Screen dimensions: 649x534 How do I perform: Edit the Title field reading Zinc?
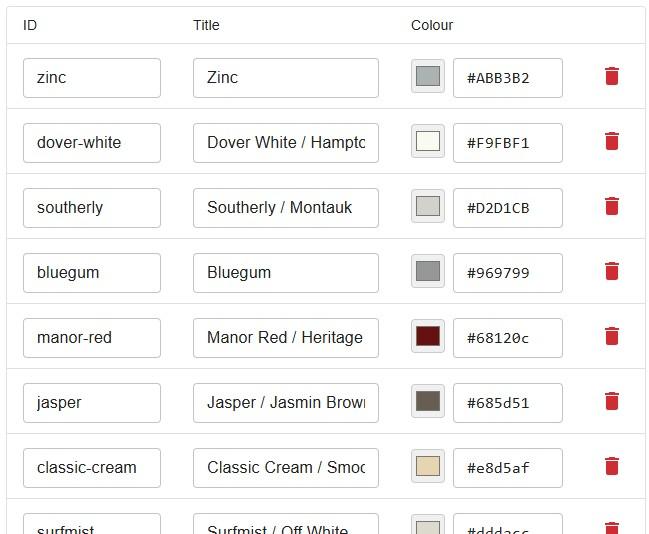286,78
